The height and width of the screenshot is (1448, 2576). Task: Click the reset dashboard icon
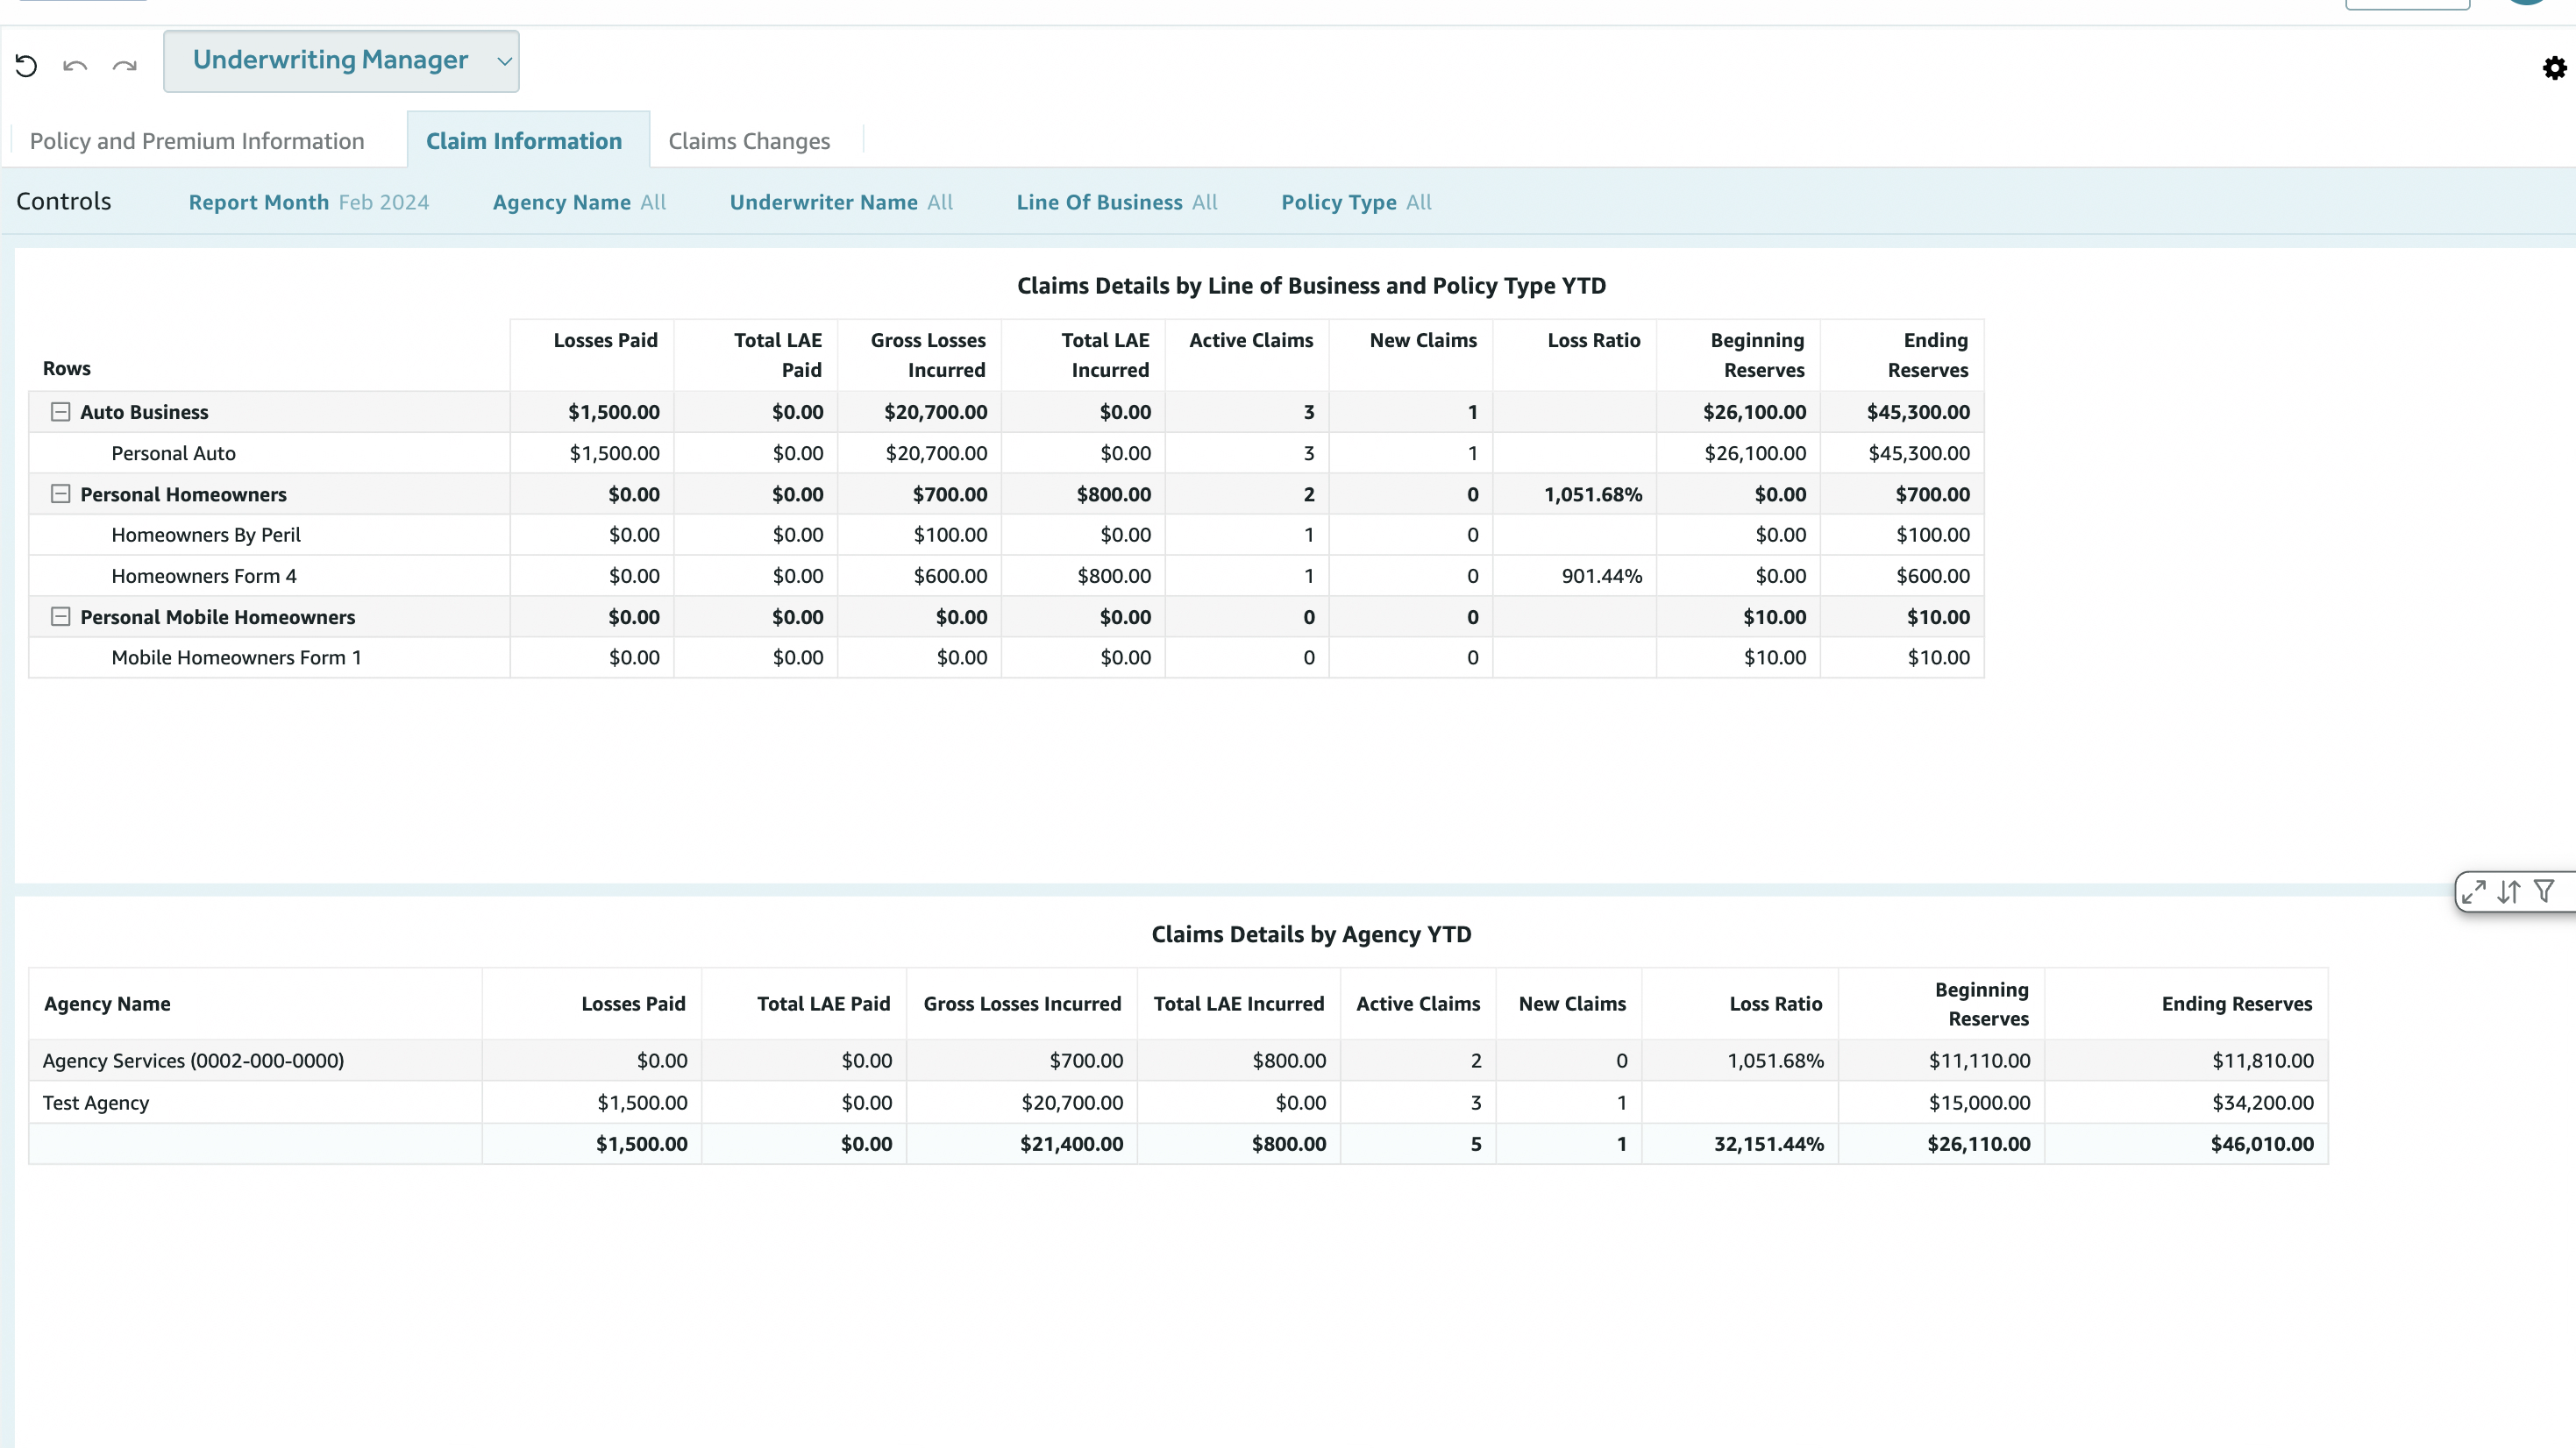[x=26, y=66]
